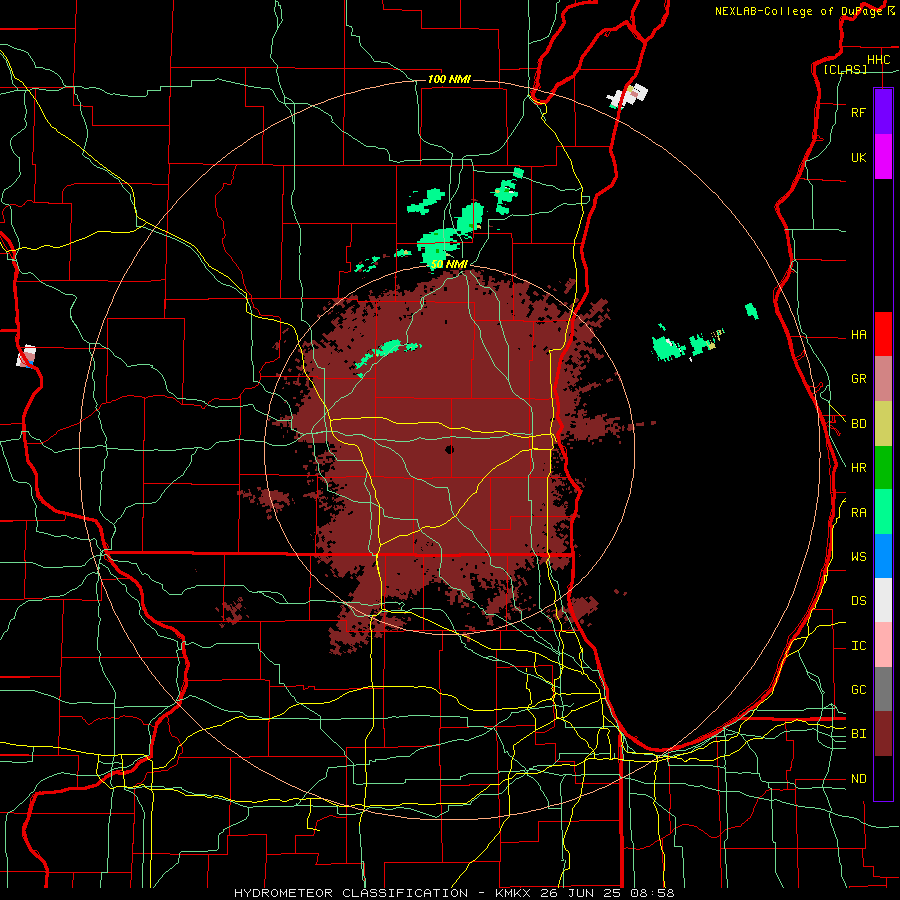Click the 'HA' legend label

point(858,335)
